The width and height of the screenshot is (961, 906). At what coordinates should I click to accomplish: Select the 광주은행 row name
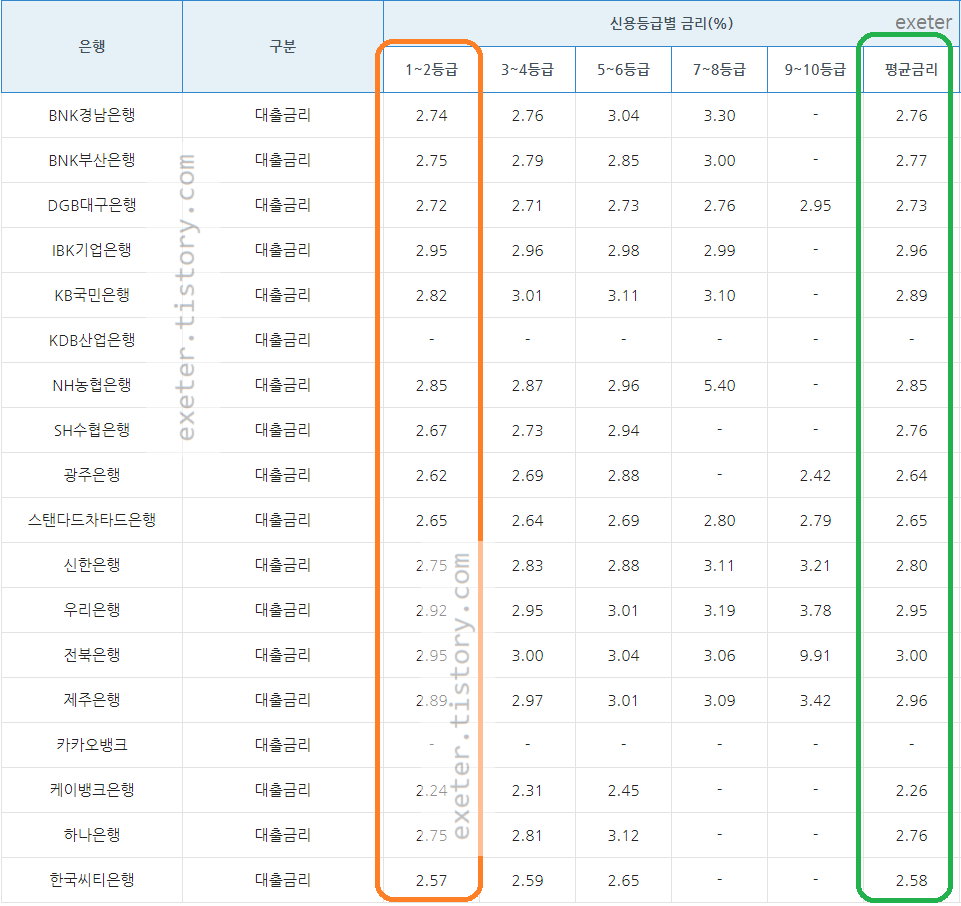point(92,475)
